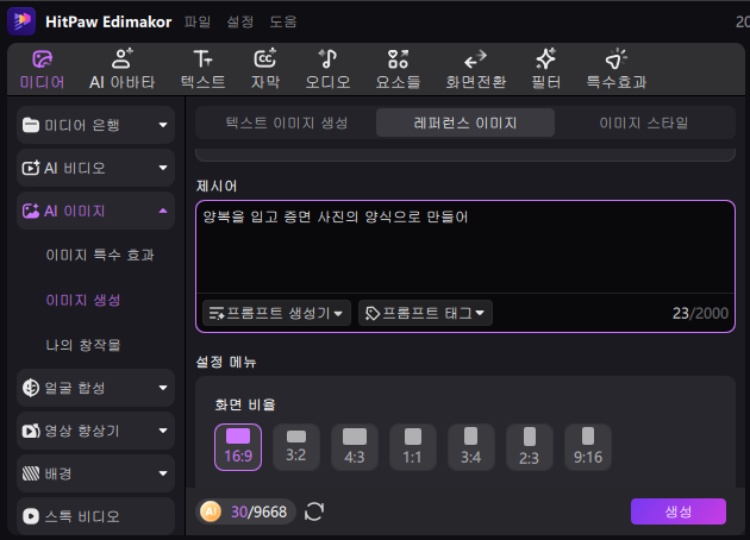
Task: Click the 화면 비율 label
Action: click(245, 405)
